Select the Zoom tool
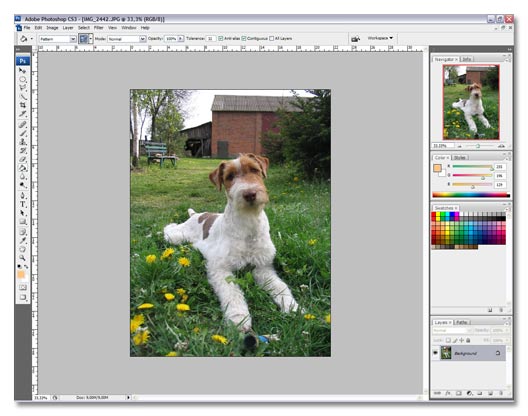The height and width of the screenshot is (416, 528). pos(22,258)
